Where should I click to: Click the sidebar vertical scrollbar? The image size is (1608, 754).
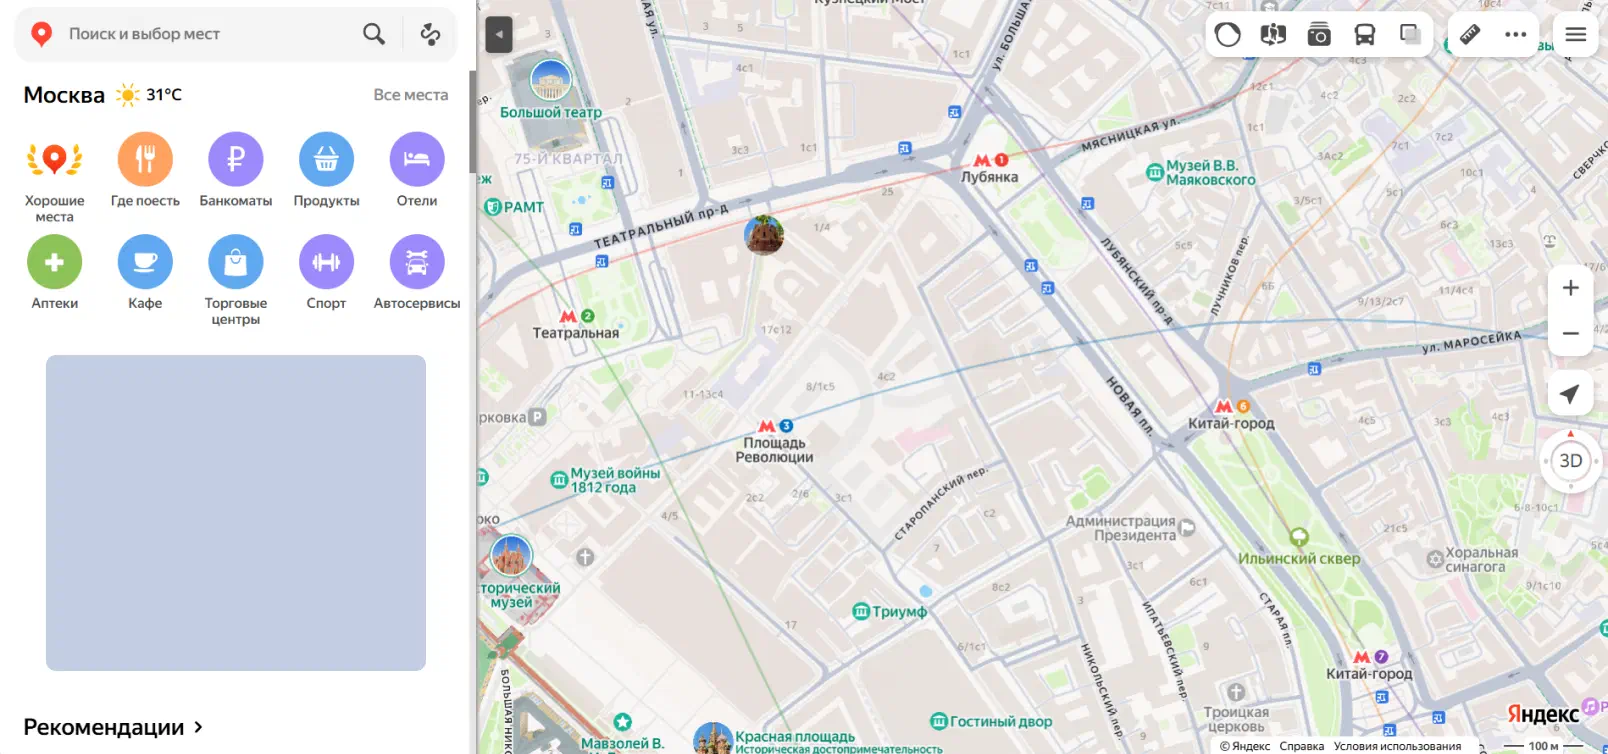coord(472,122)
